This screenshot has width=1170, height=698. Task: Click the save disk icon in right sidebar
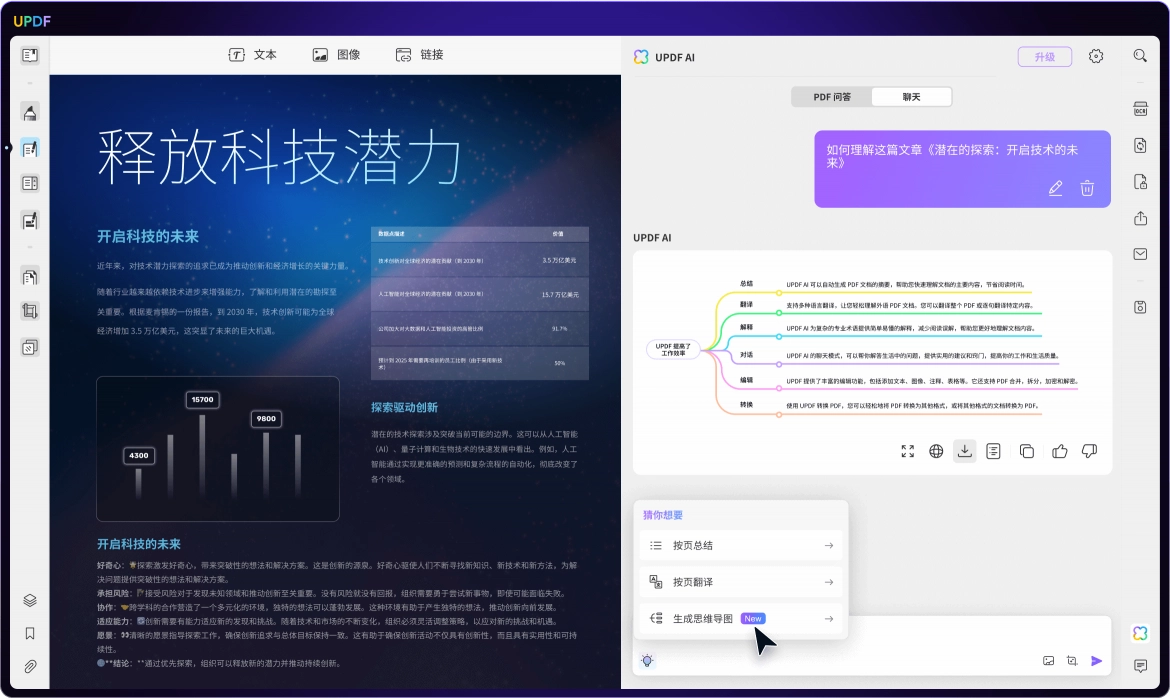pyautogui.click(x=1140, y=307)
